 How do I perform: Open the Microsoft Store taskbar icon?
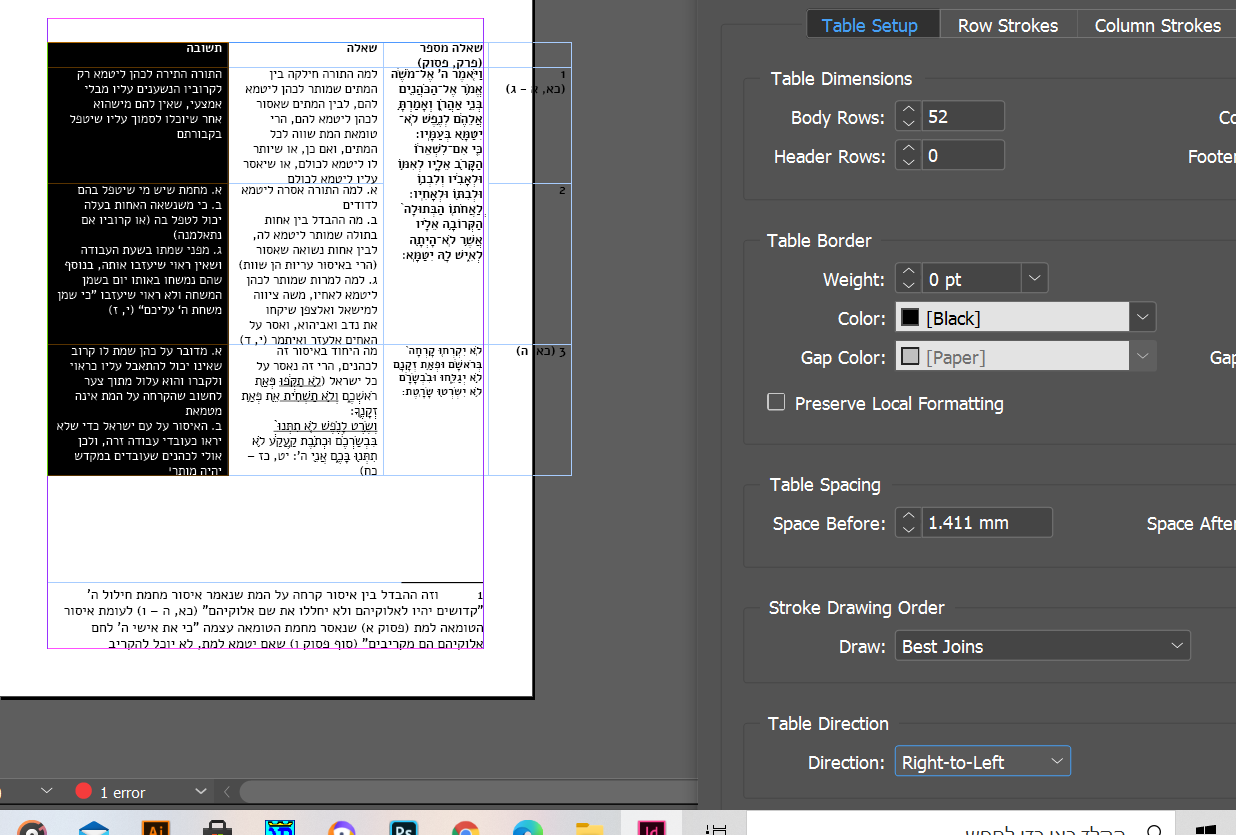pyautogui.click(x=218, y=827)
